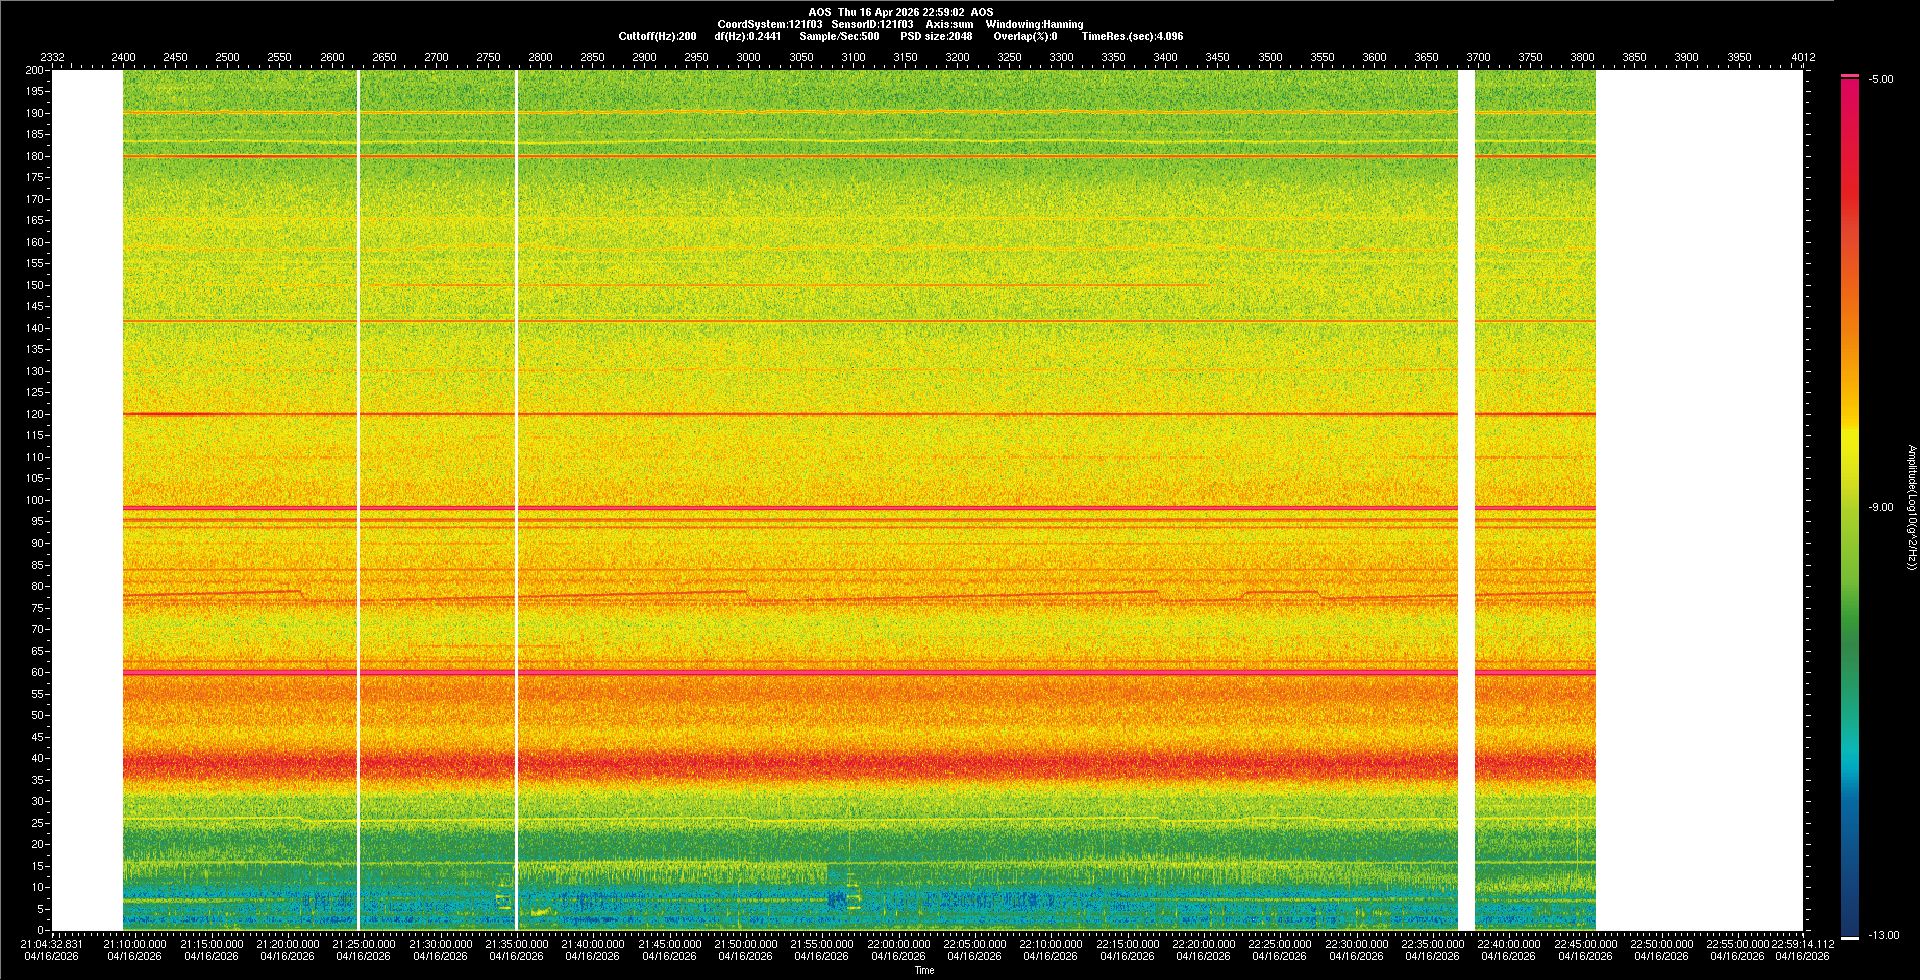This screenshot has width=1920, height=980.
Task: Click the 3000 tick on top axis
Action: 748,57
